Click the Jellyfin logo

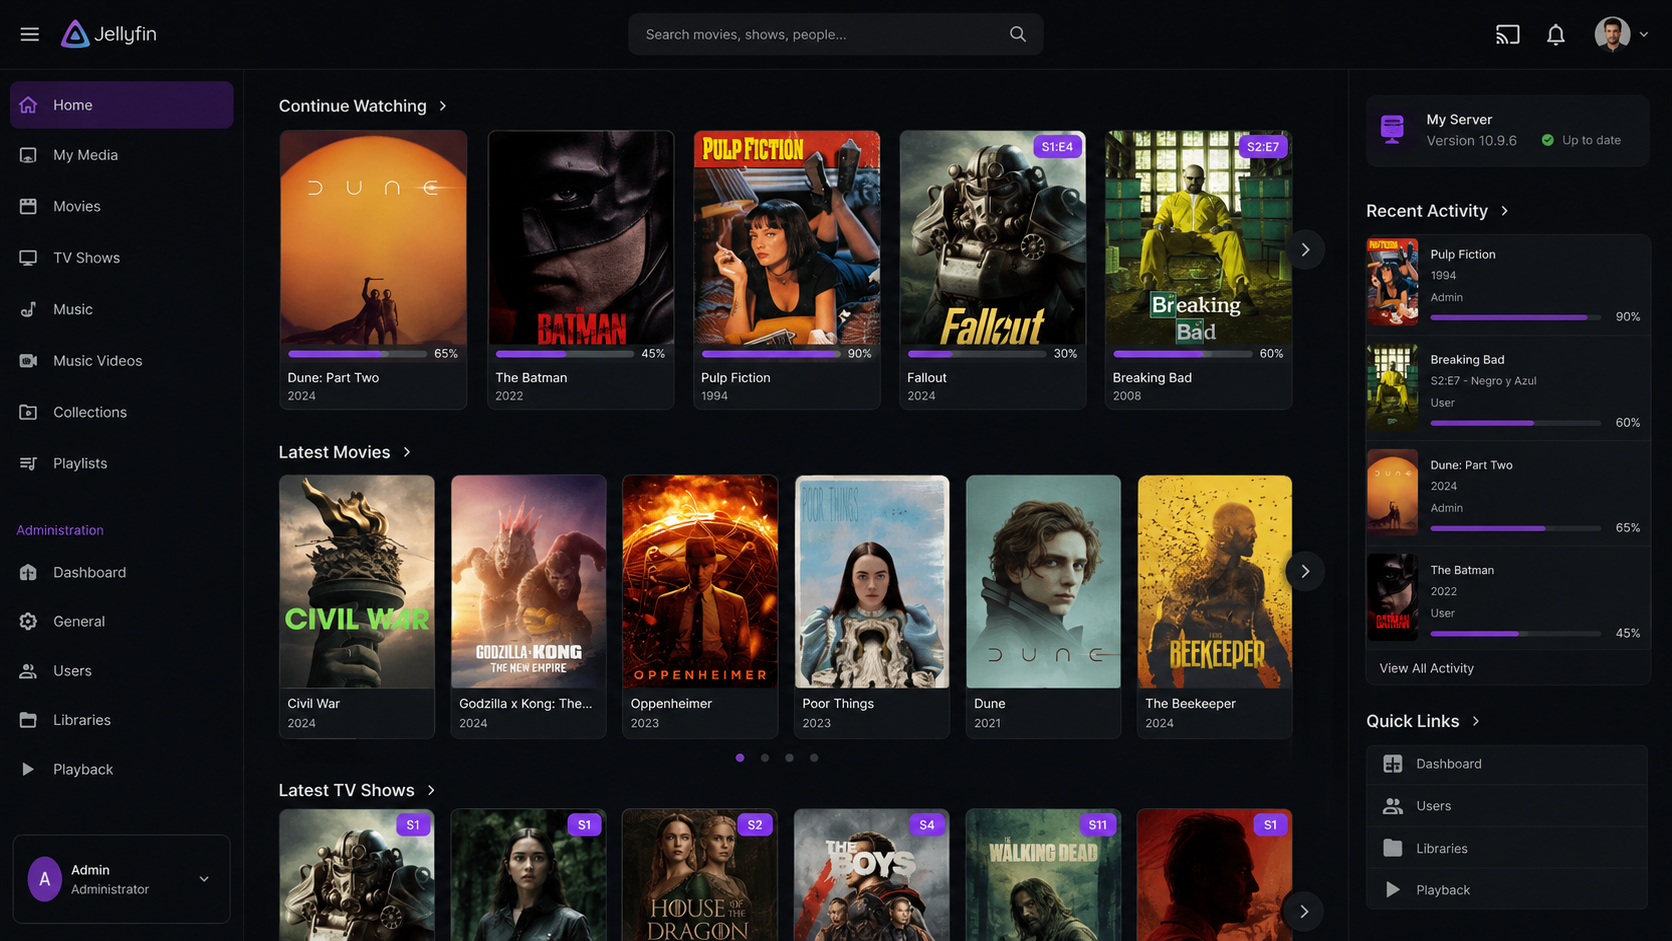(109, 34)
